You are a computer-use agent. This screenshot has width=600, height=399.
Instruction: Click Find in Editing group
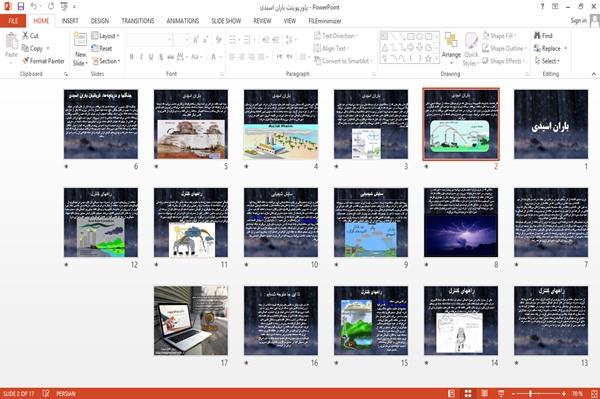coord(543,36)
